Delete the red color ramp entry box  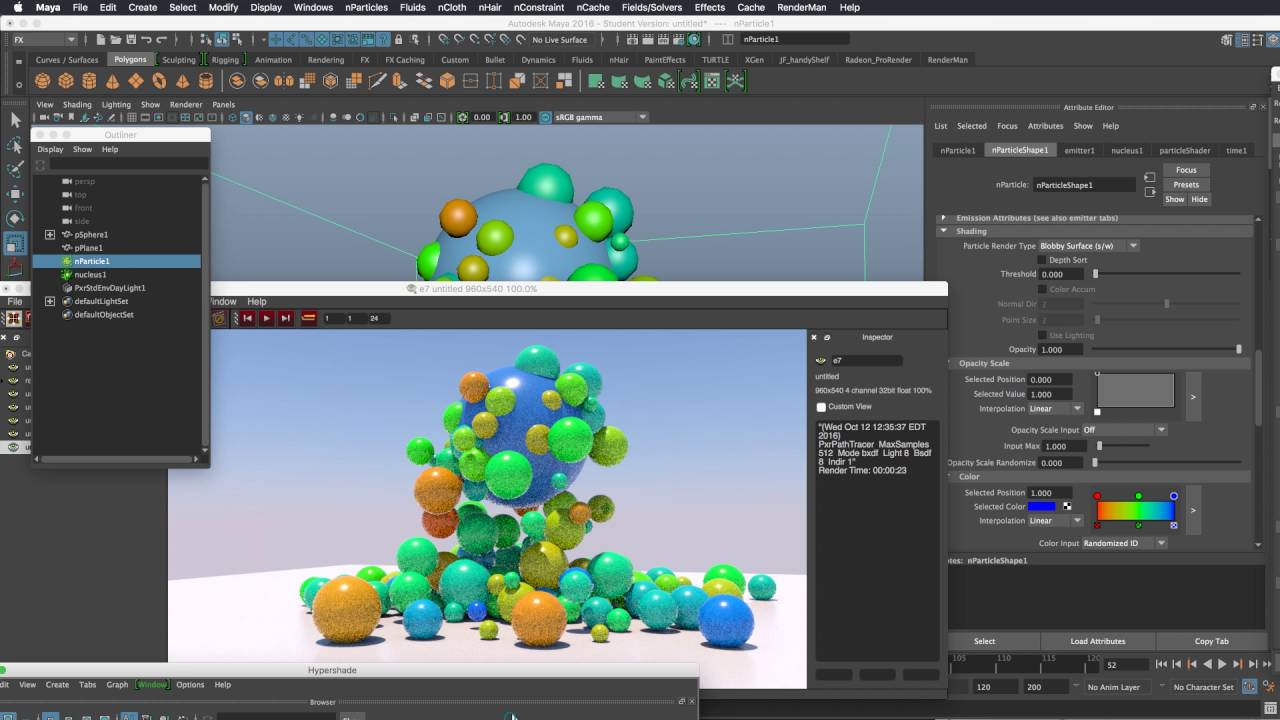pyautogui.click(x=1098, y=525)
